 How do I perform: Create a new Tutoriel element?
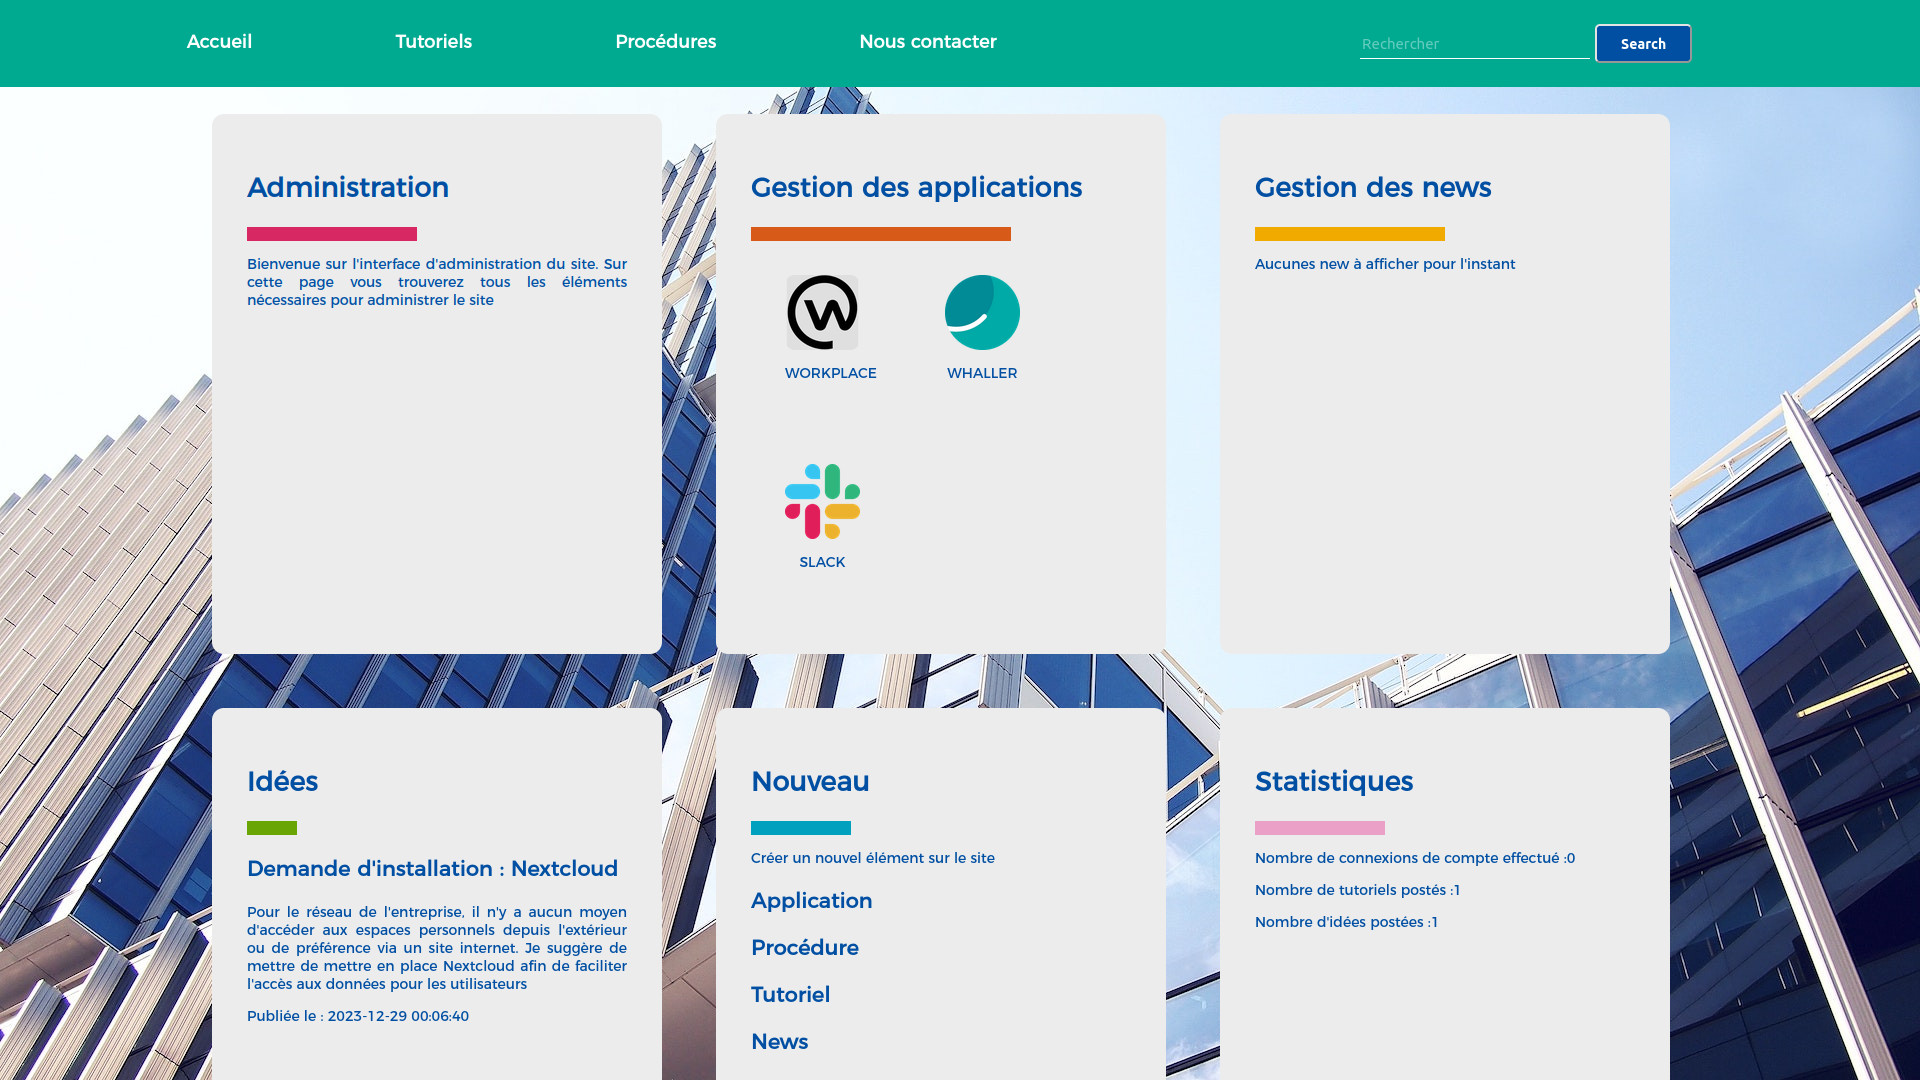click(x=790, y=995)
